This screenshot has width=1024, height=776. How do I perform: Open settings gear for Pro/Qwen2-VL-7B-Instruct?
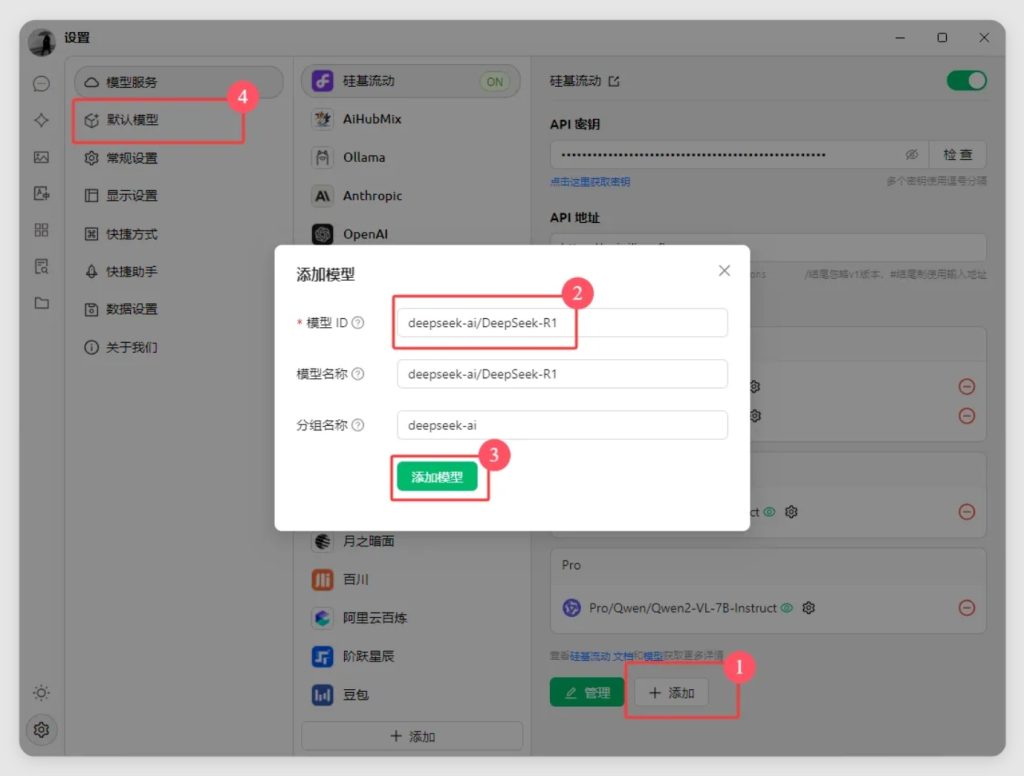[808, 608]
